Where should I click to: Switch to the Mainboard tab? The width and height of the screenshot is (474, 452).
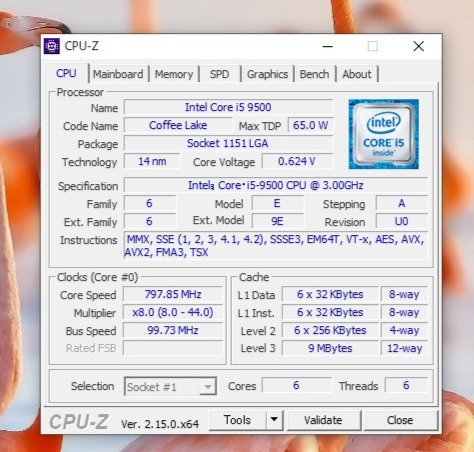[x=118, y=74]
